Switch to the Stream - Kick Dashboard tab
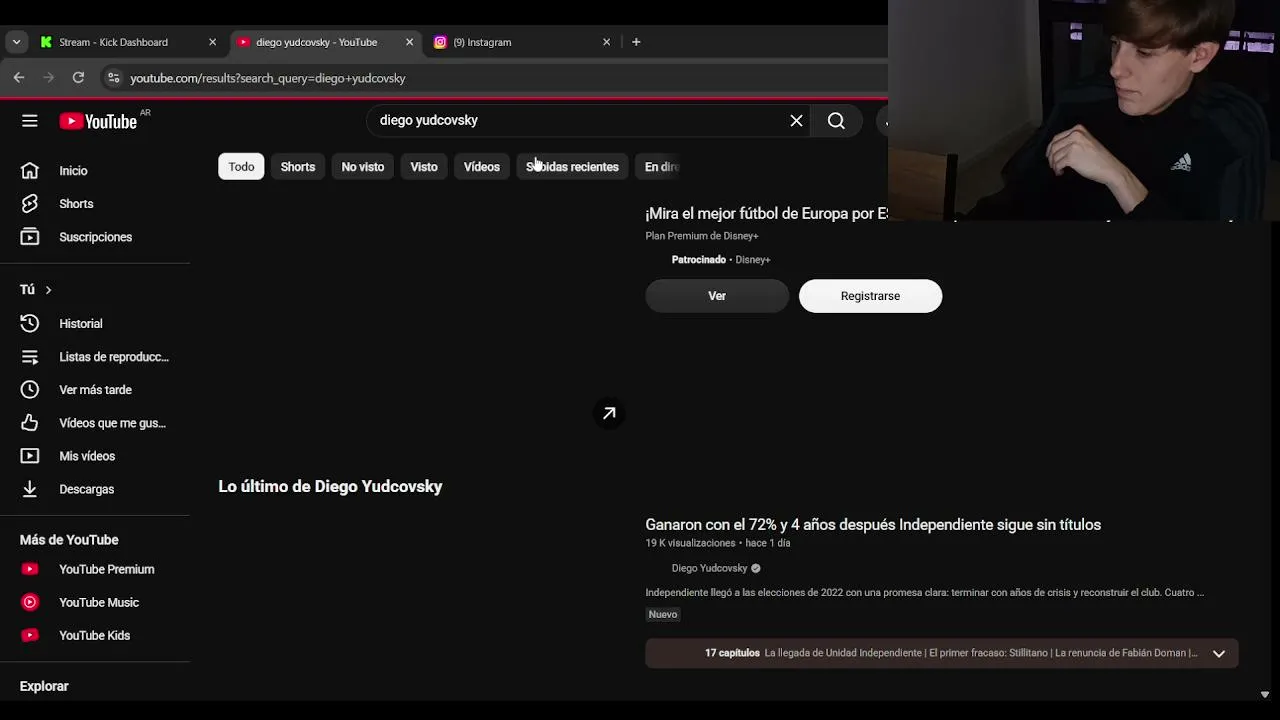The image size is (1280, 720). point(128,42)
